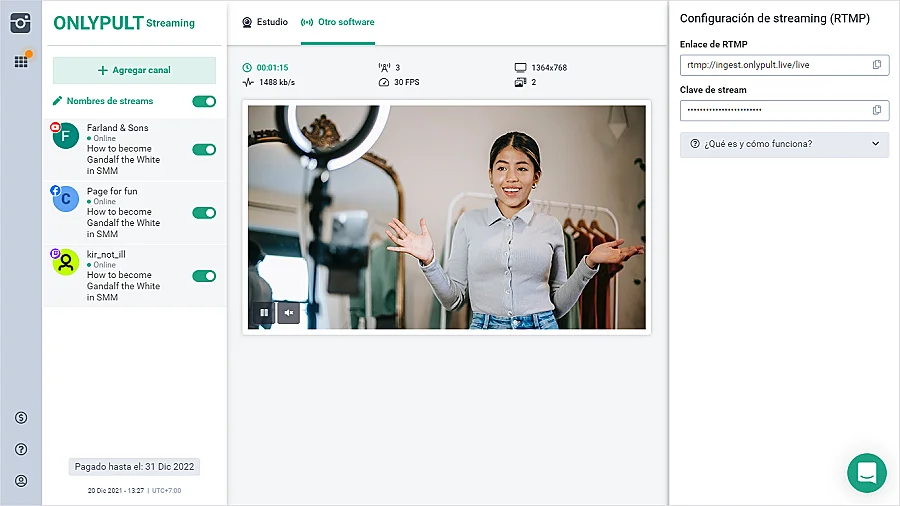Disable the Farland & Sons channel toggle
900x506 pixels.
tap(204, 150)
